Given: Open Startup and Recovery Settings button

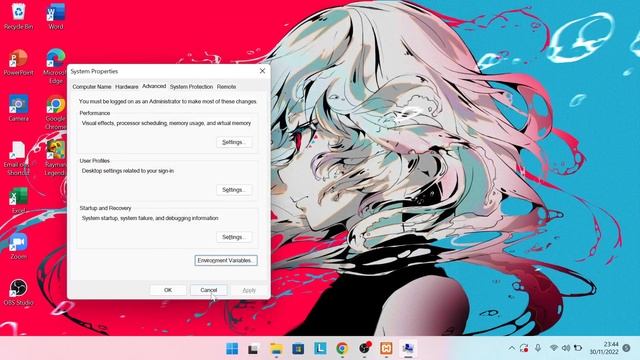Looking at the screenshot, I should point(234,237).
